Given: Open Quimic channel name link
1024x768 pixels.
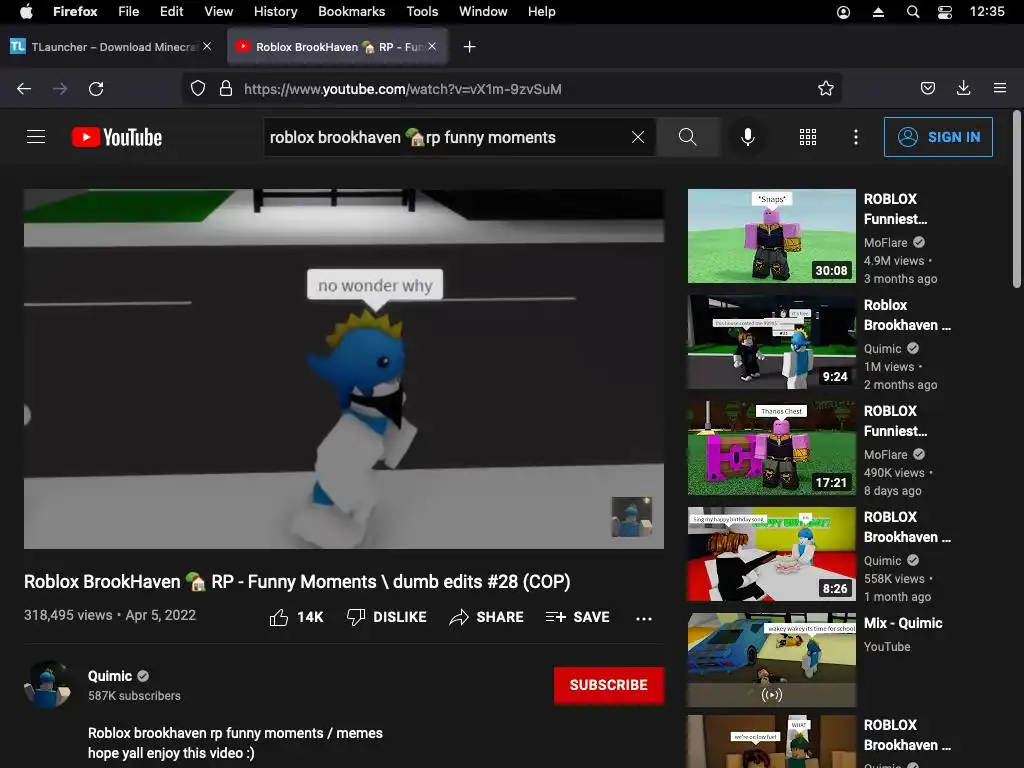Looking at the screenshot, I should click(x=110, y=676).
